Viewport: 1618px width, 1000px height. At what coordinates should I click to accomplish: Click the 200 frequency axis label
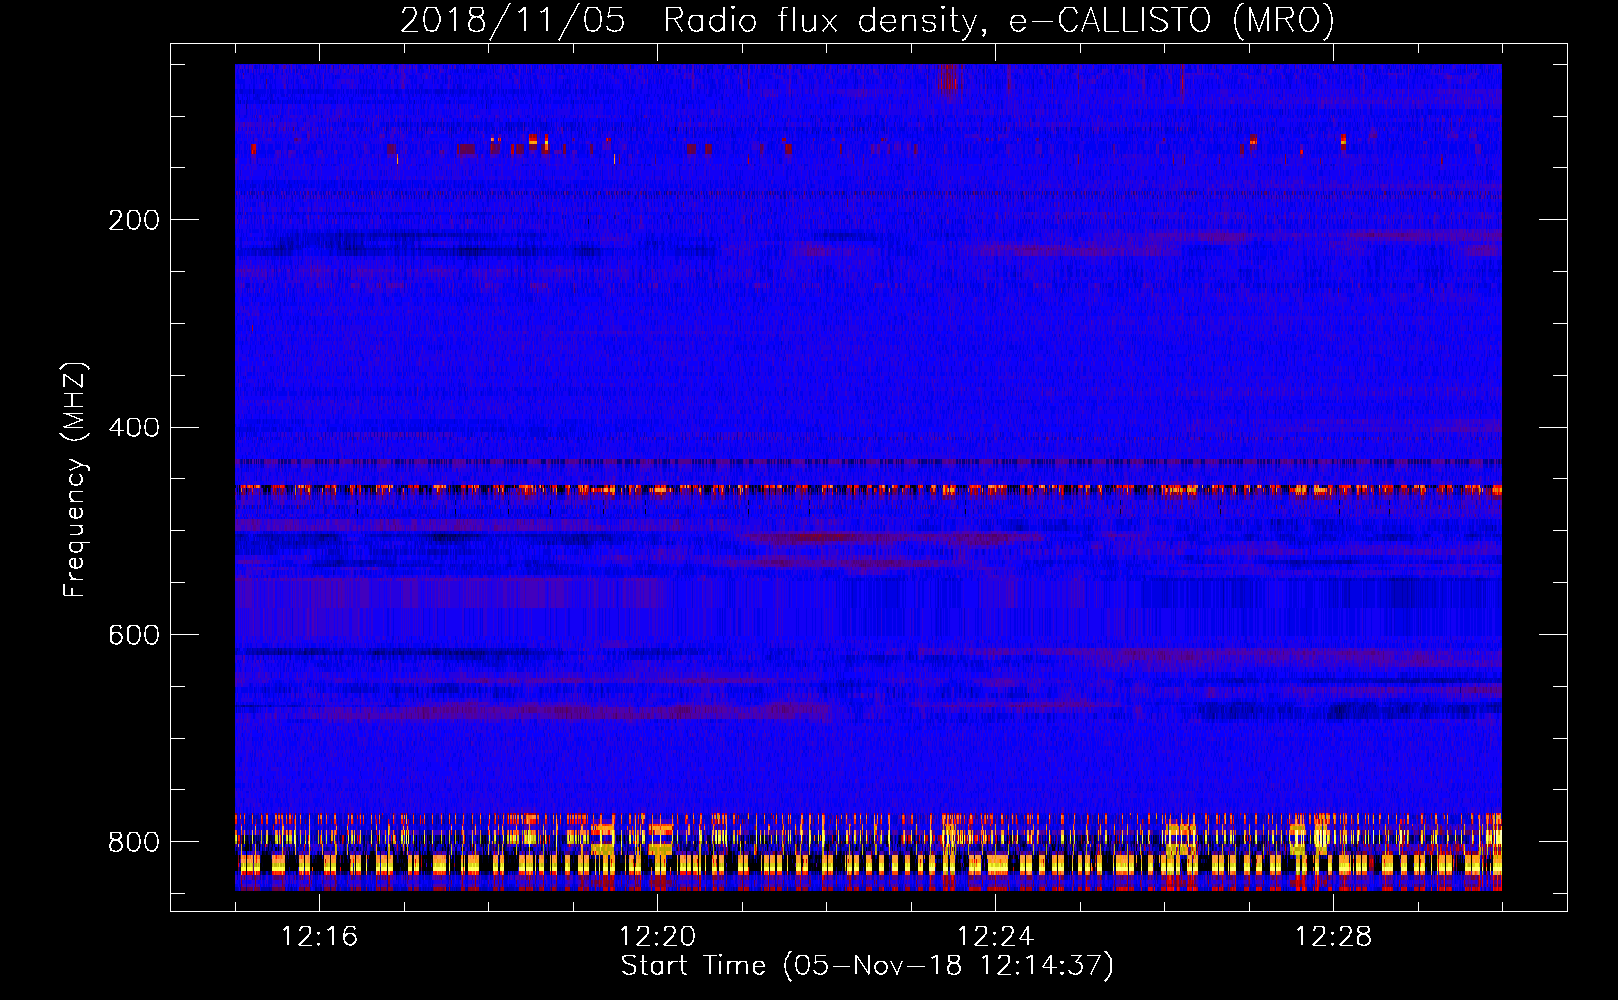pyautogui.click(x=134, y=220)
